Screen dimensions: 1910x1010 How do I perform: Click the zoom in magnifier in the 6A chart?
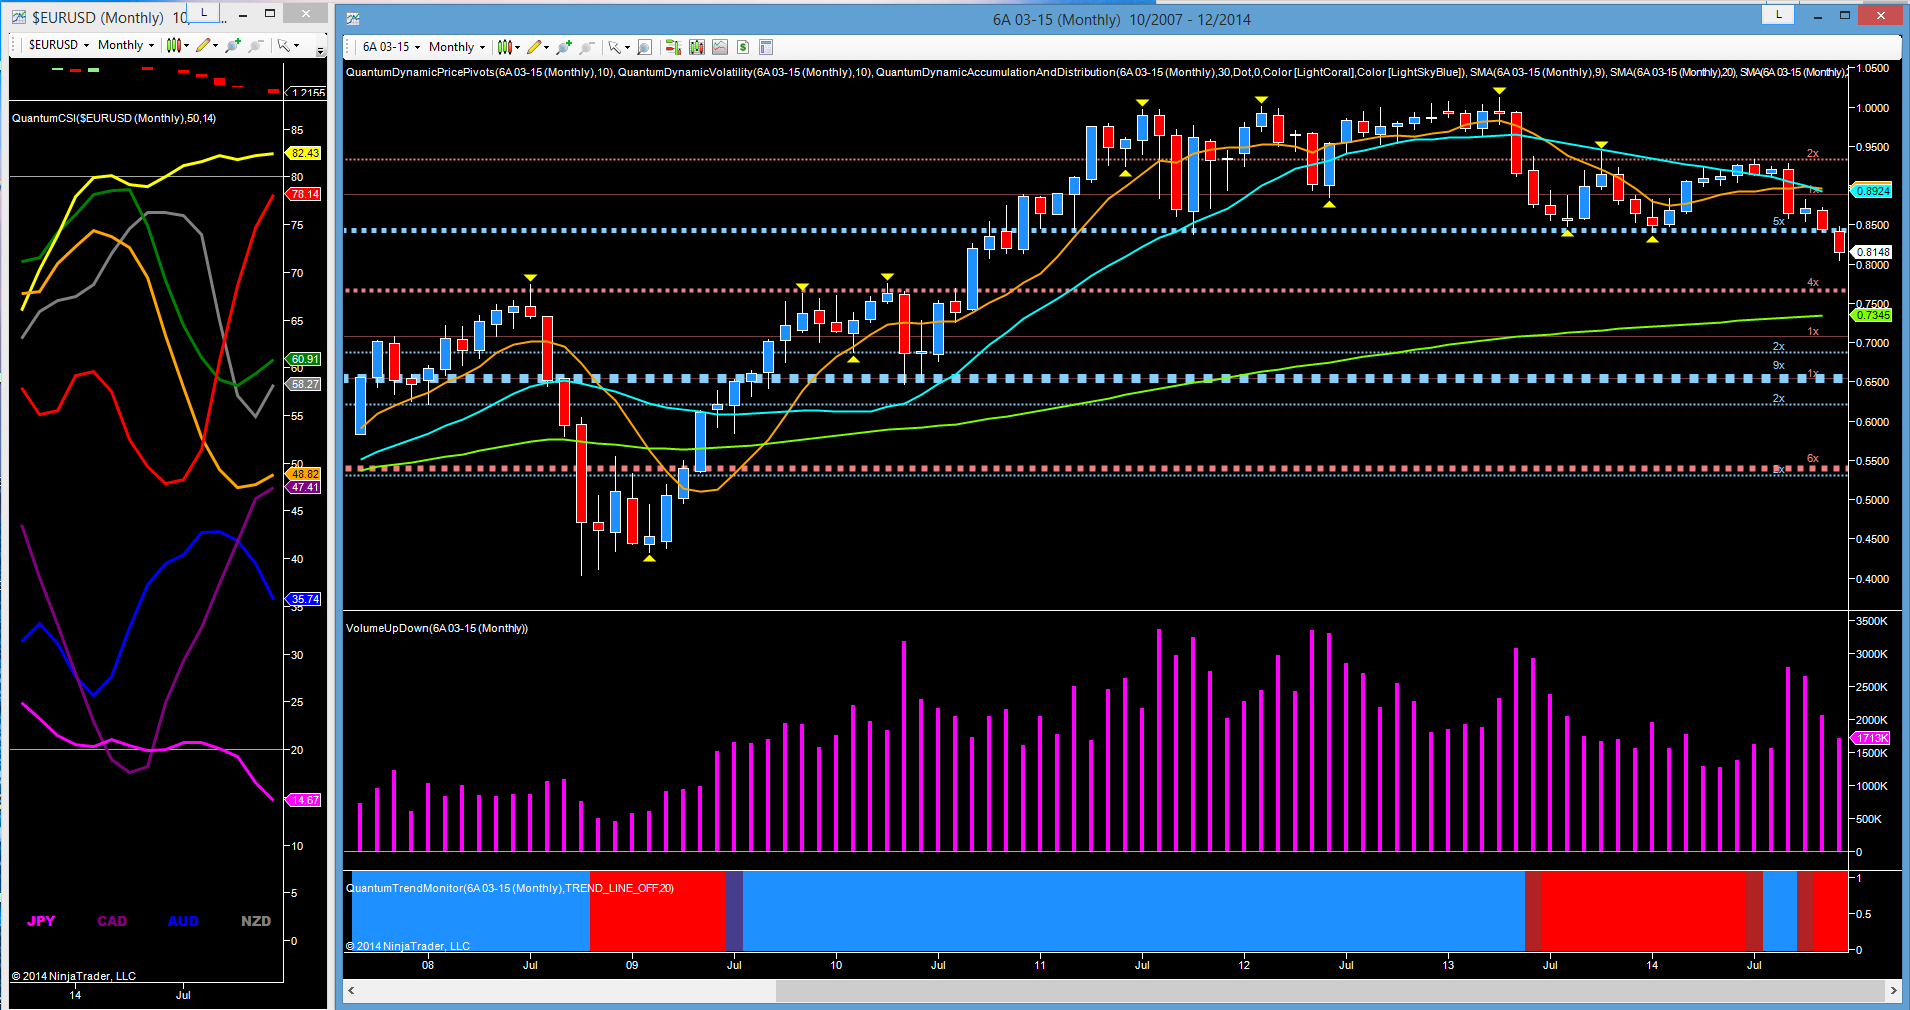click(564, 47)
